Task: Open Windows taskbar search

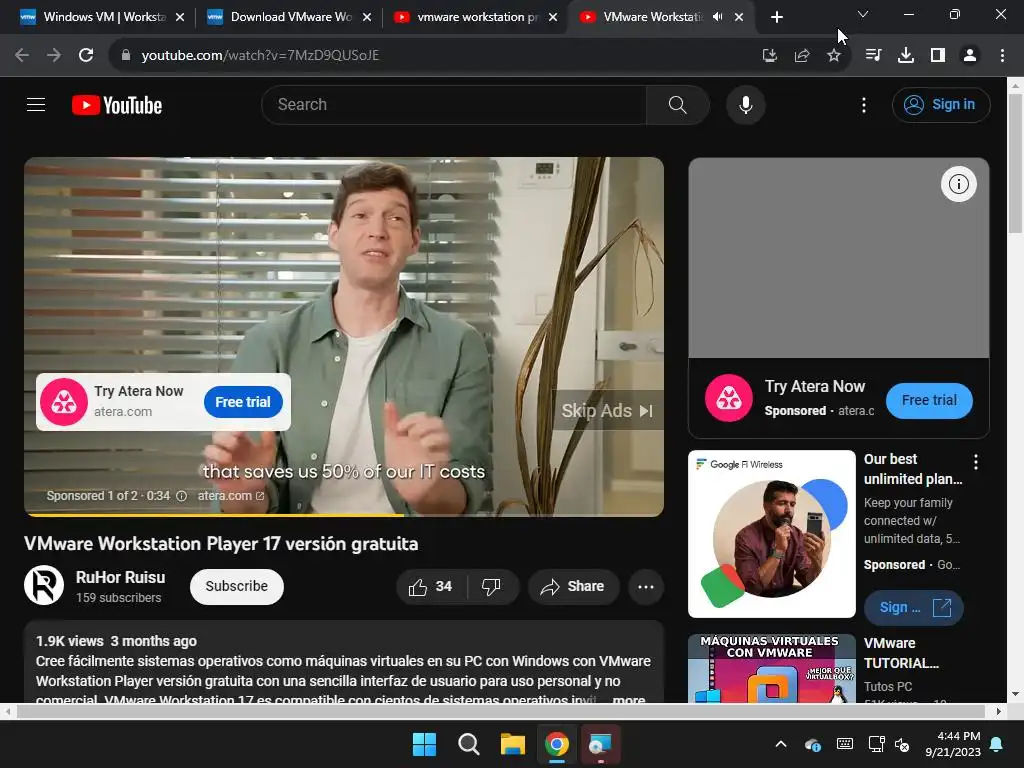Action: tap(468, 744)
